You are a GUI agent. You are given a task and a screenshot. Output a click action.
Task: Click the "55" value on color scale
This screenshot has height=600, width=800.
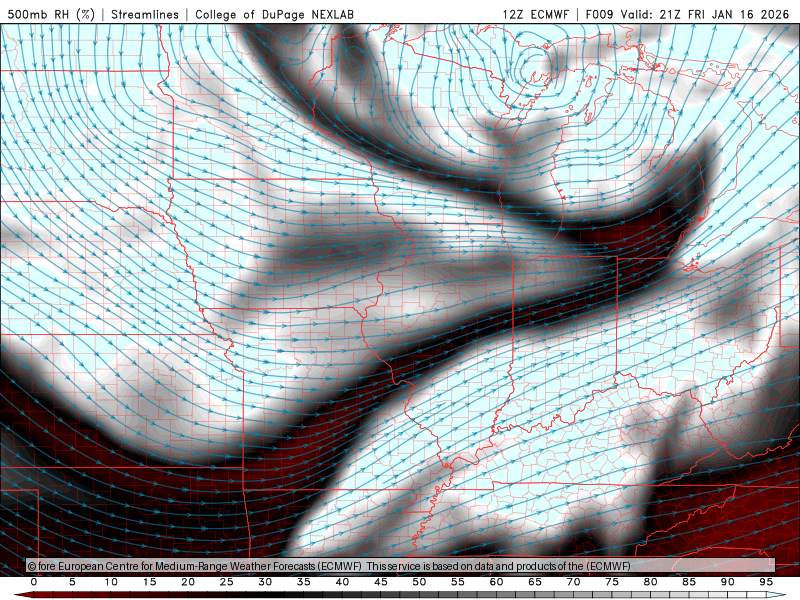(x=458, y=582)
